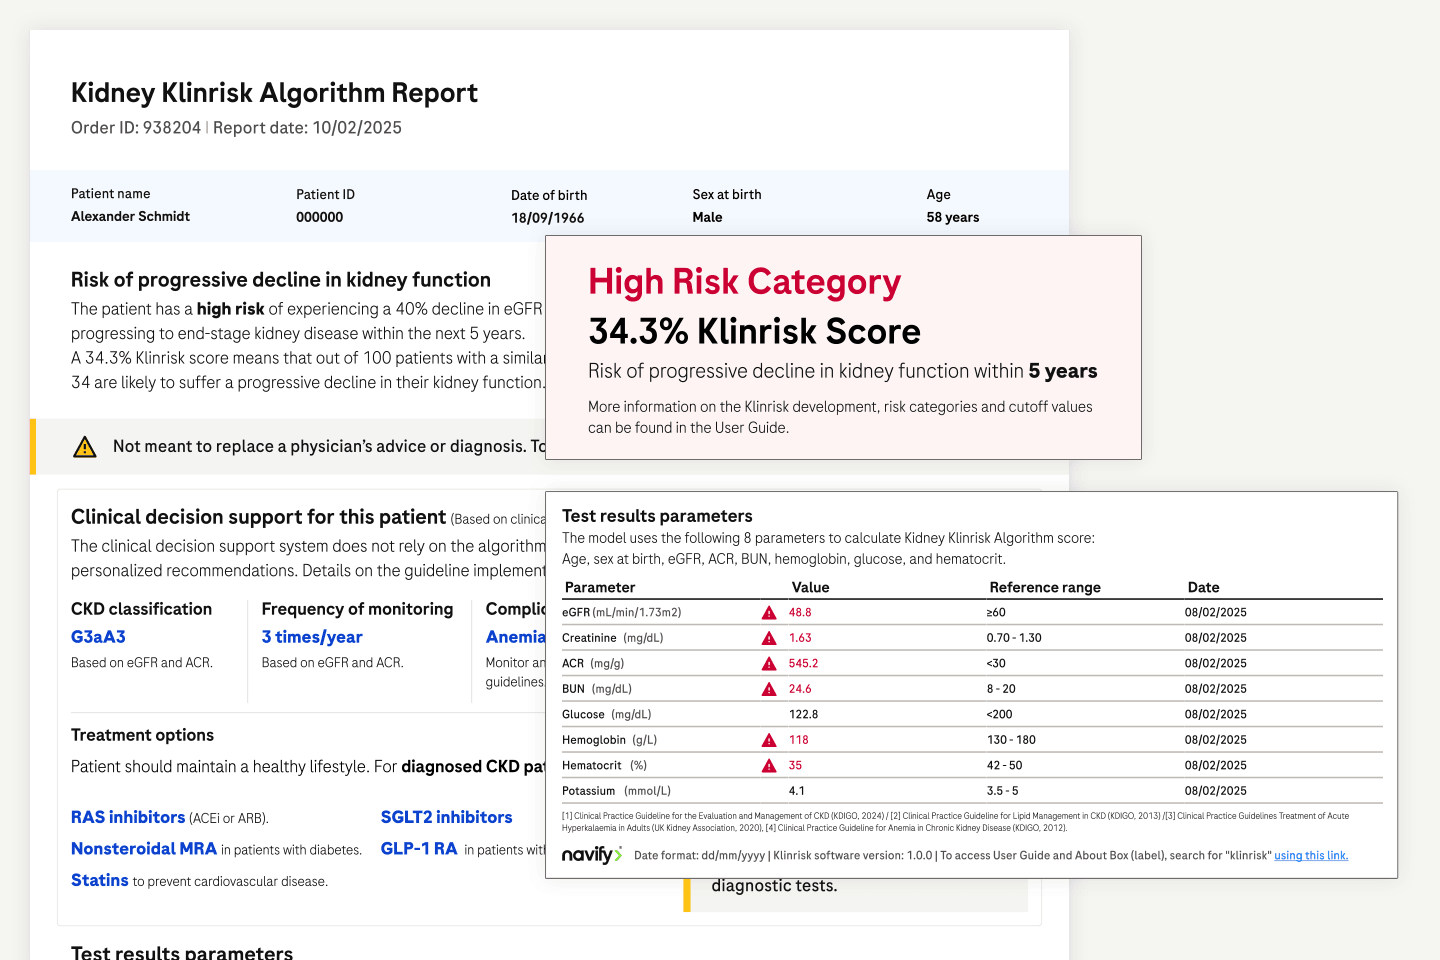Click the Order ID 938204 text
The height and width of the screenshot is (960, 1440).
136,128
